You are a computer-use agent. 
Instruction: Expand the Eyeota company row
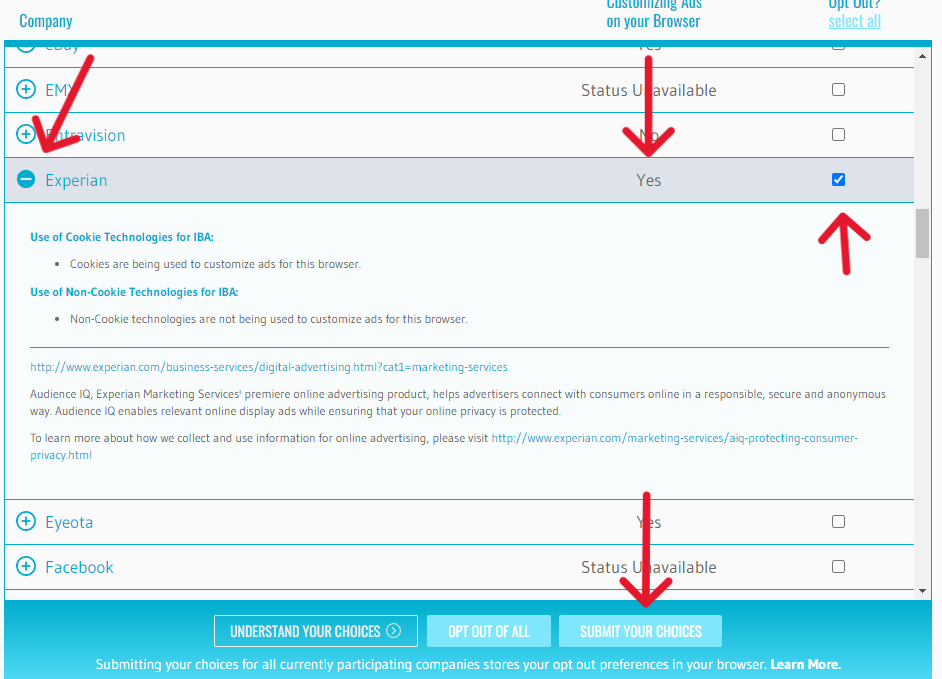point(26,521)
